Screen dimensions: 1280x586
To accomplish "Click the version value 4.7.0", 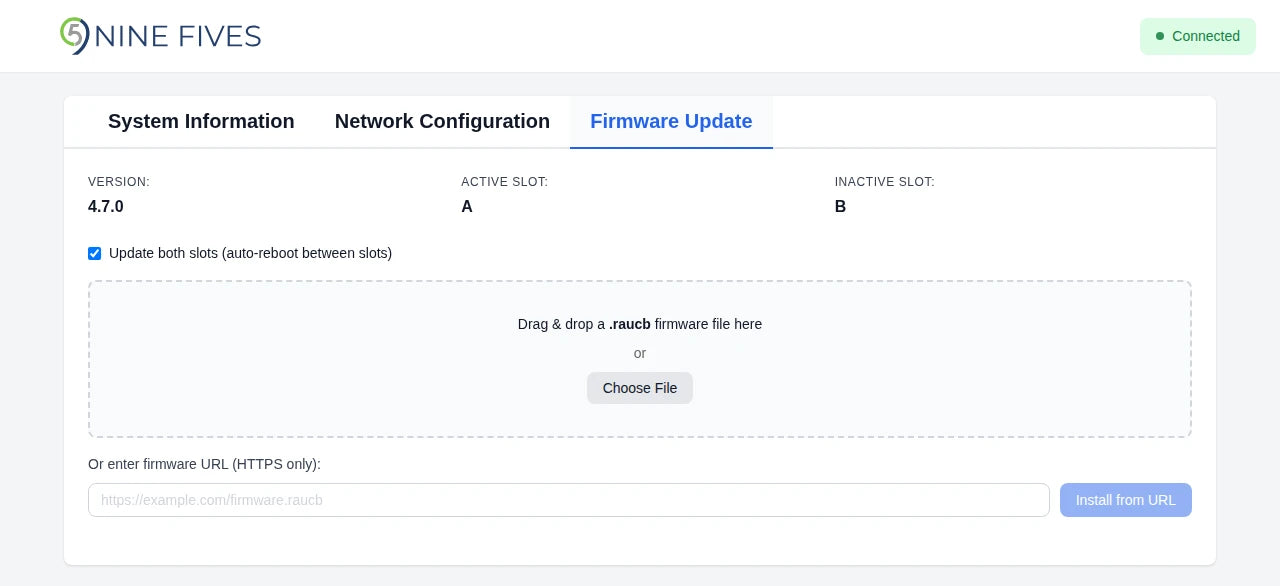I will coord(106,207).
